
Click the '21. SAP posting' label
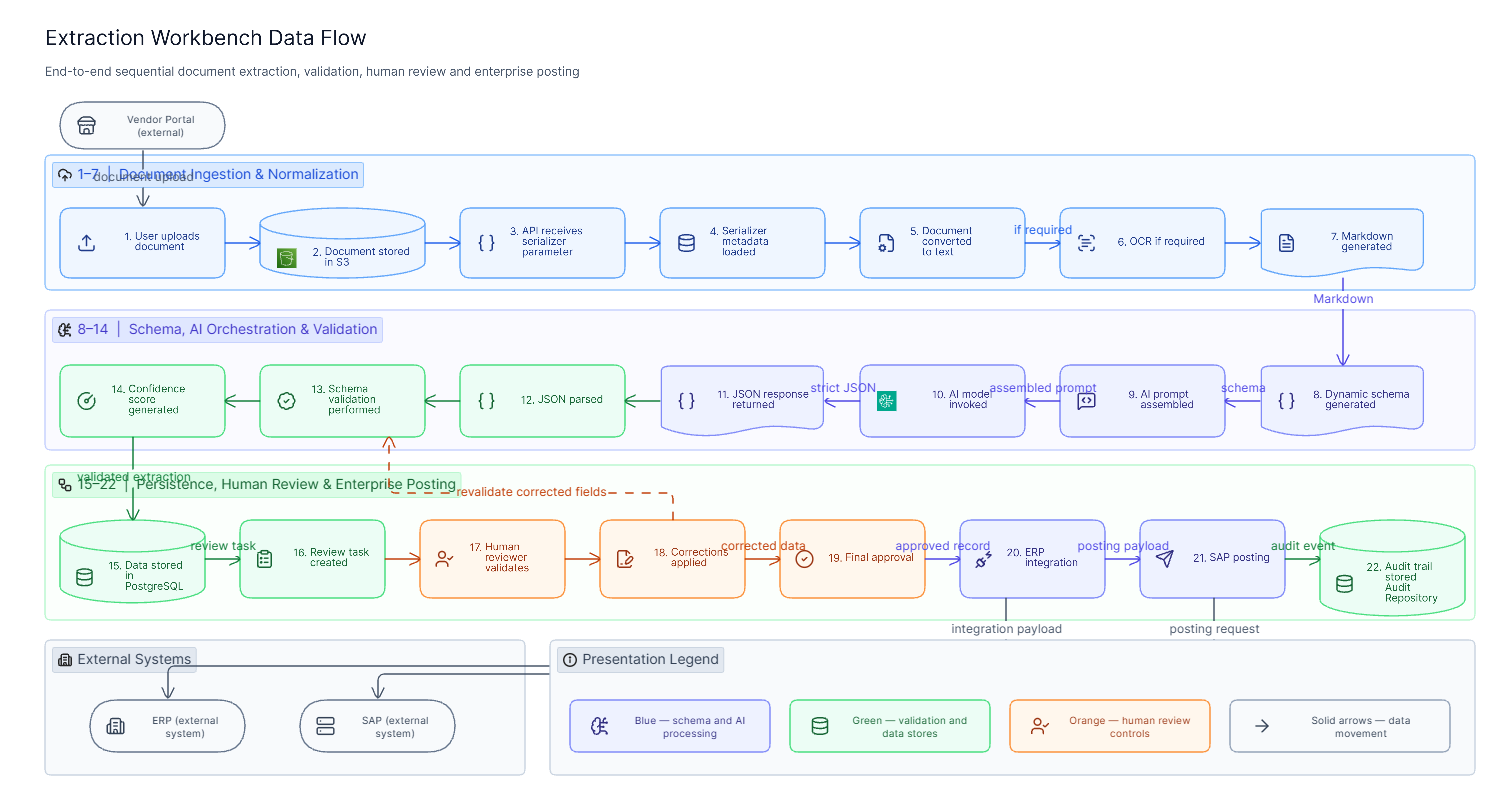coord(1231,558)
